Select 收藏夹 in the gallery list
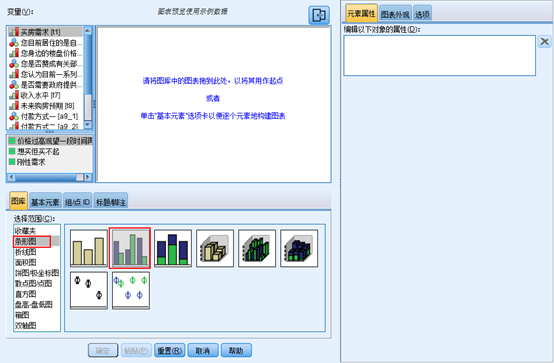Screen dimensions: 554x363 37,231
